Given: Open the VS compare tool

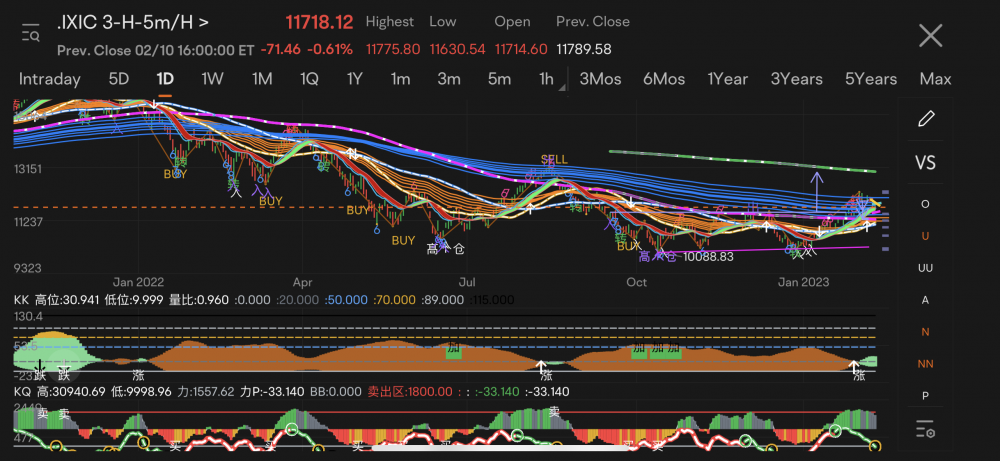Looking at the screenshot, I should pos(926,162).
